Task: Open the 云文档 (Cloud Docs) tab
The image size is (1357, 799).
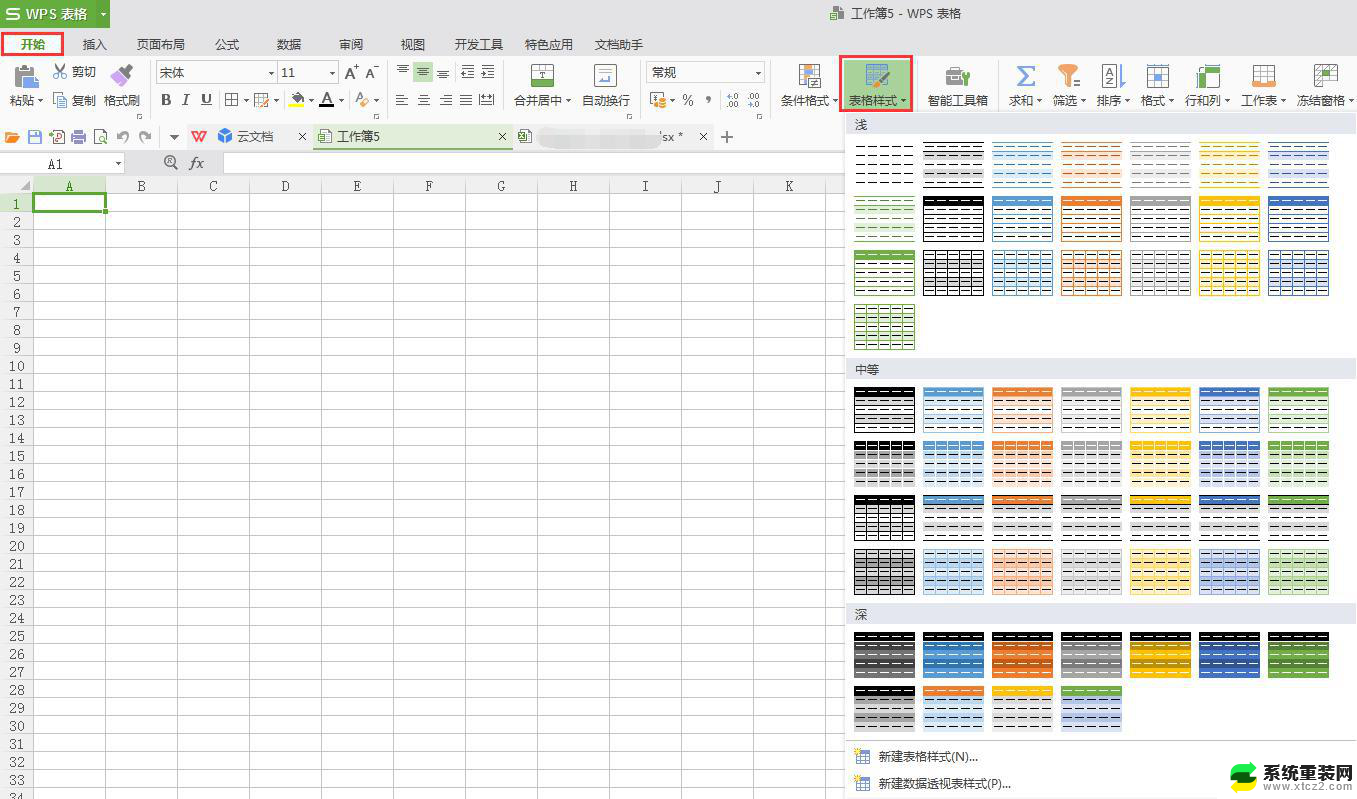Action: click(x=254, y=137)
